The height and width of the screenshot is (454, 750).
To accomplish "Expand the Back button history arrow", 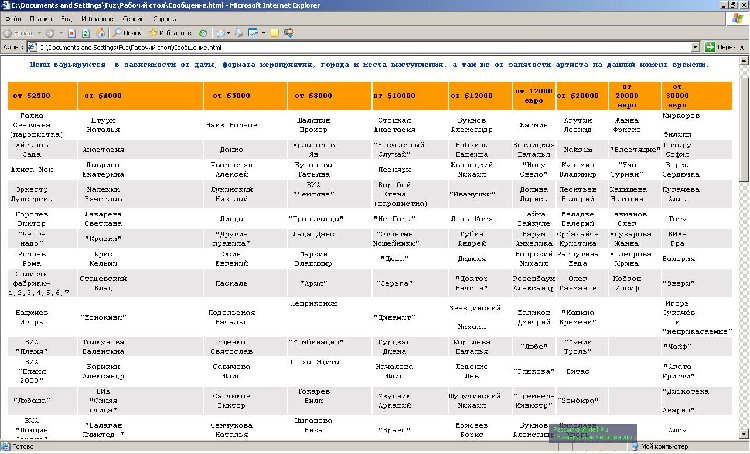I will pyautogui.click(x=39, y=33).
